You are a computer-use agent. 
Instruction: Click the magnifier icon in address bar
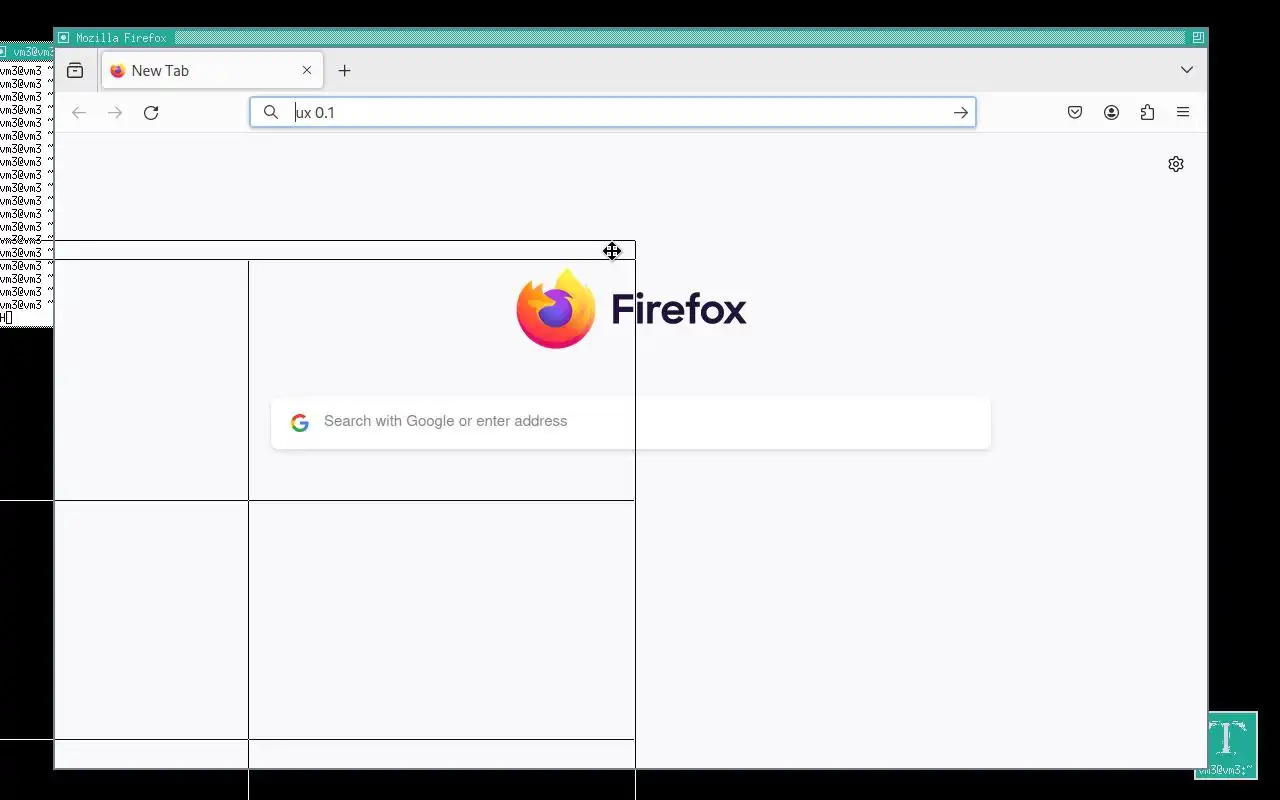click(x=270, y=112)
